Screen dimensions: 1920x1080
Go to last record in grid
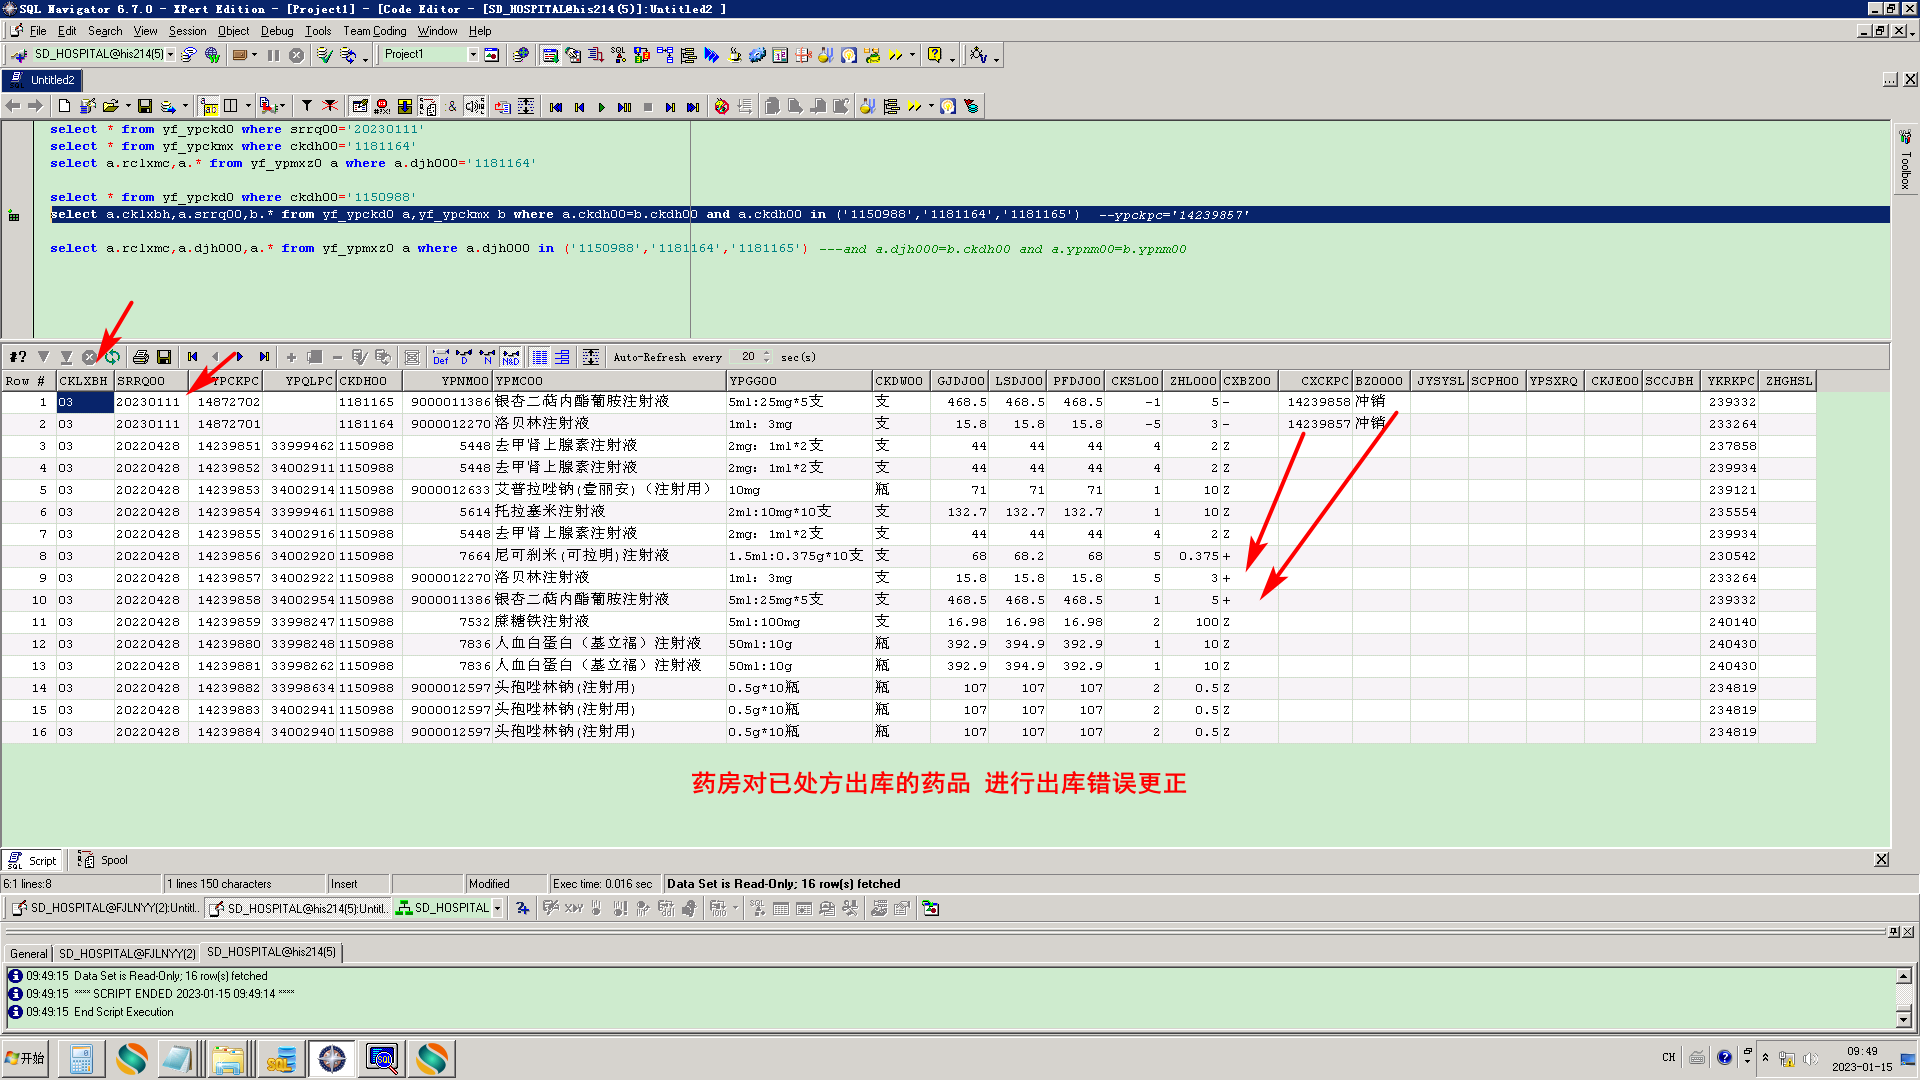click(264, 357)
